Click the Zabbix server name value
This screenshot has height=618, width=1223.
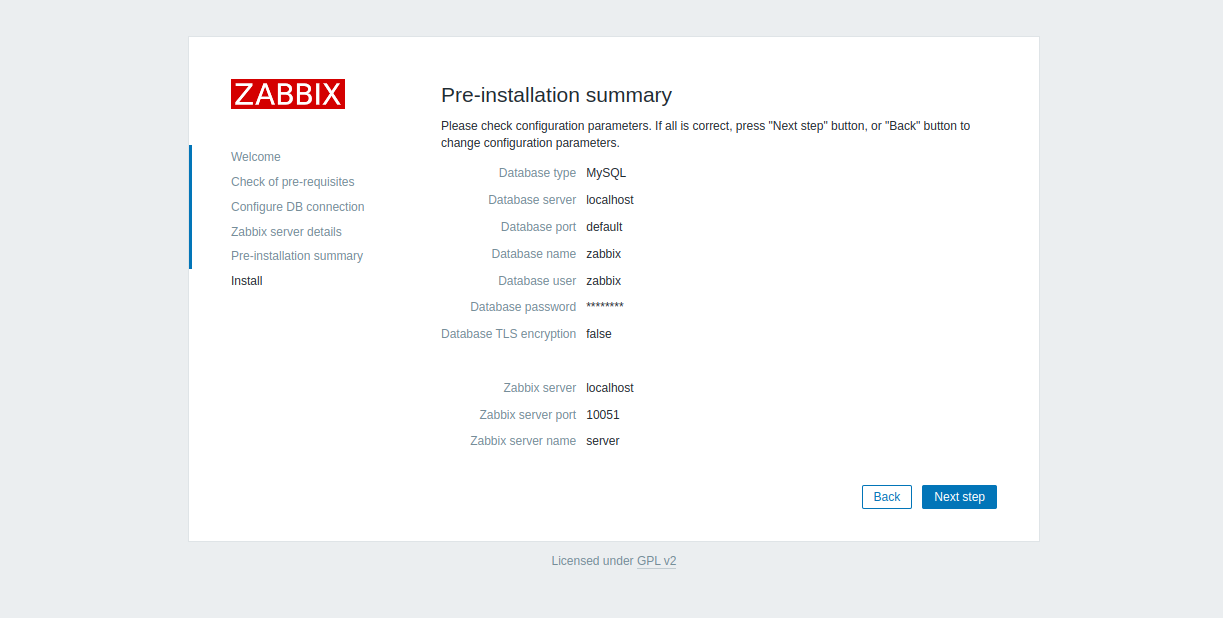coord(602,441)
